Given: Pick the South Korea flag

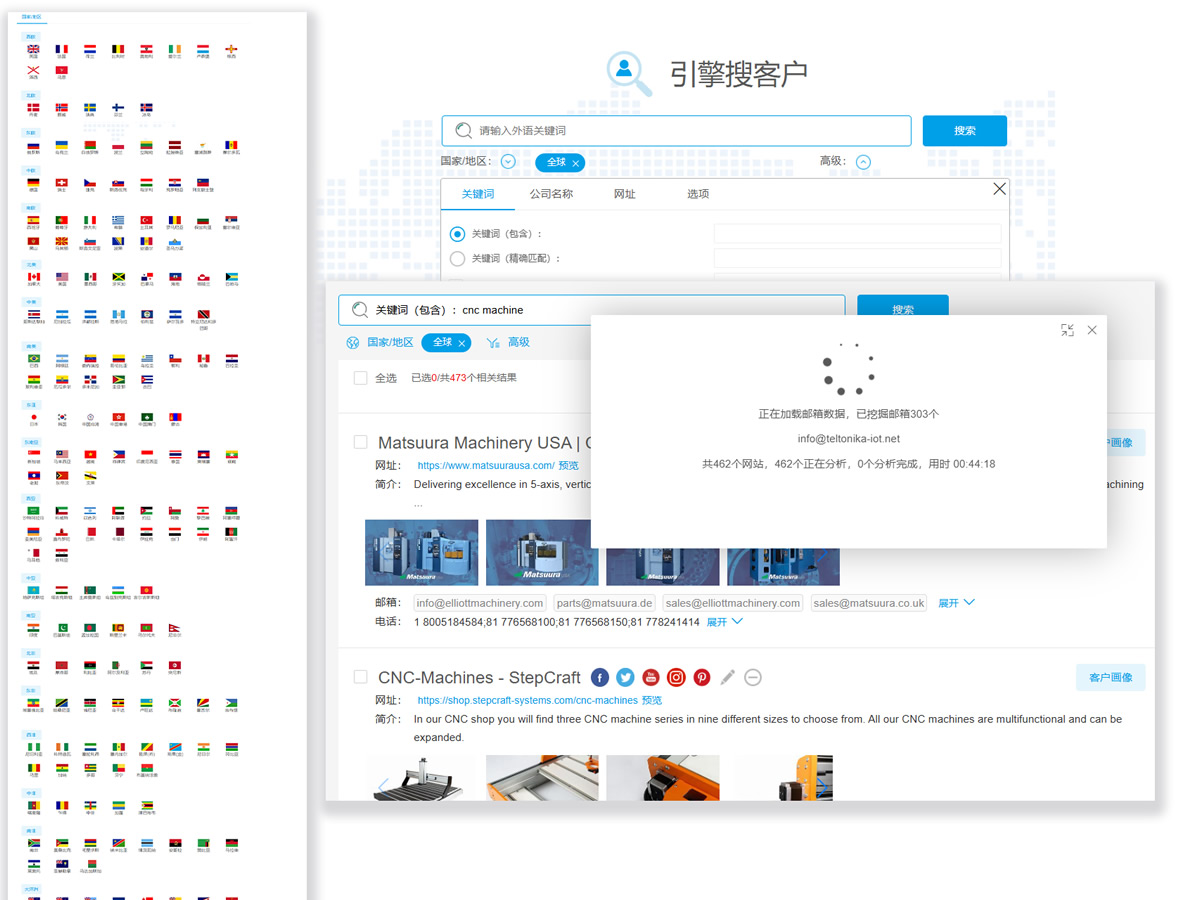Looking at the screenshot, I should 62,417.
